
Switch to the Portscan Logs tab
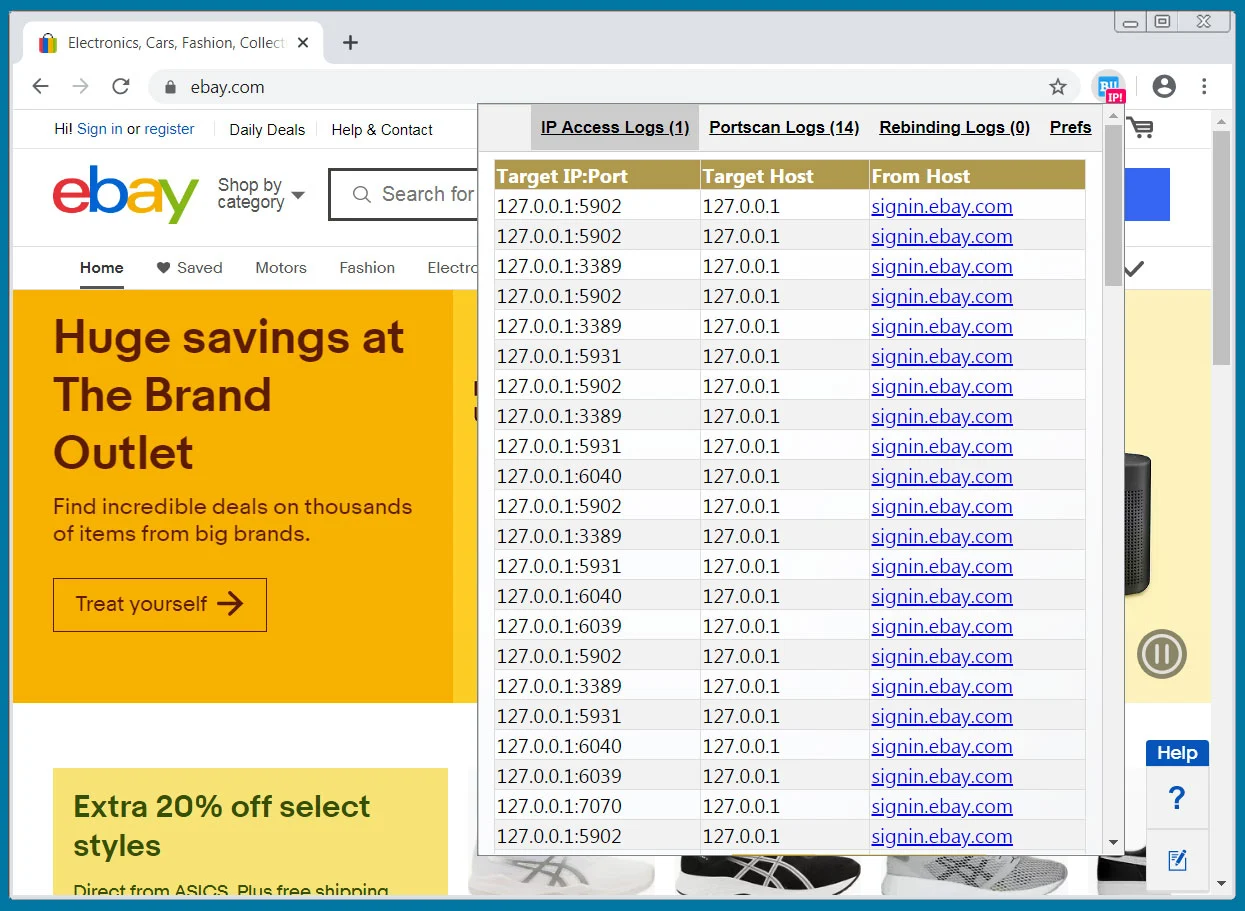pyautogui.click(x=783, y=127)
